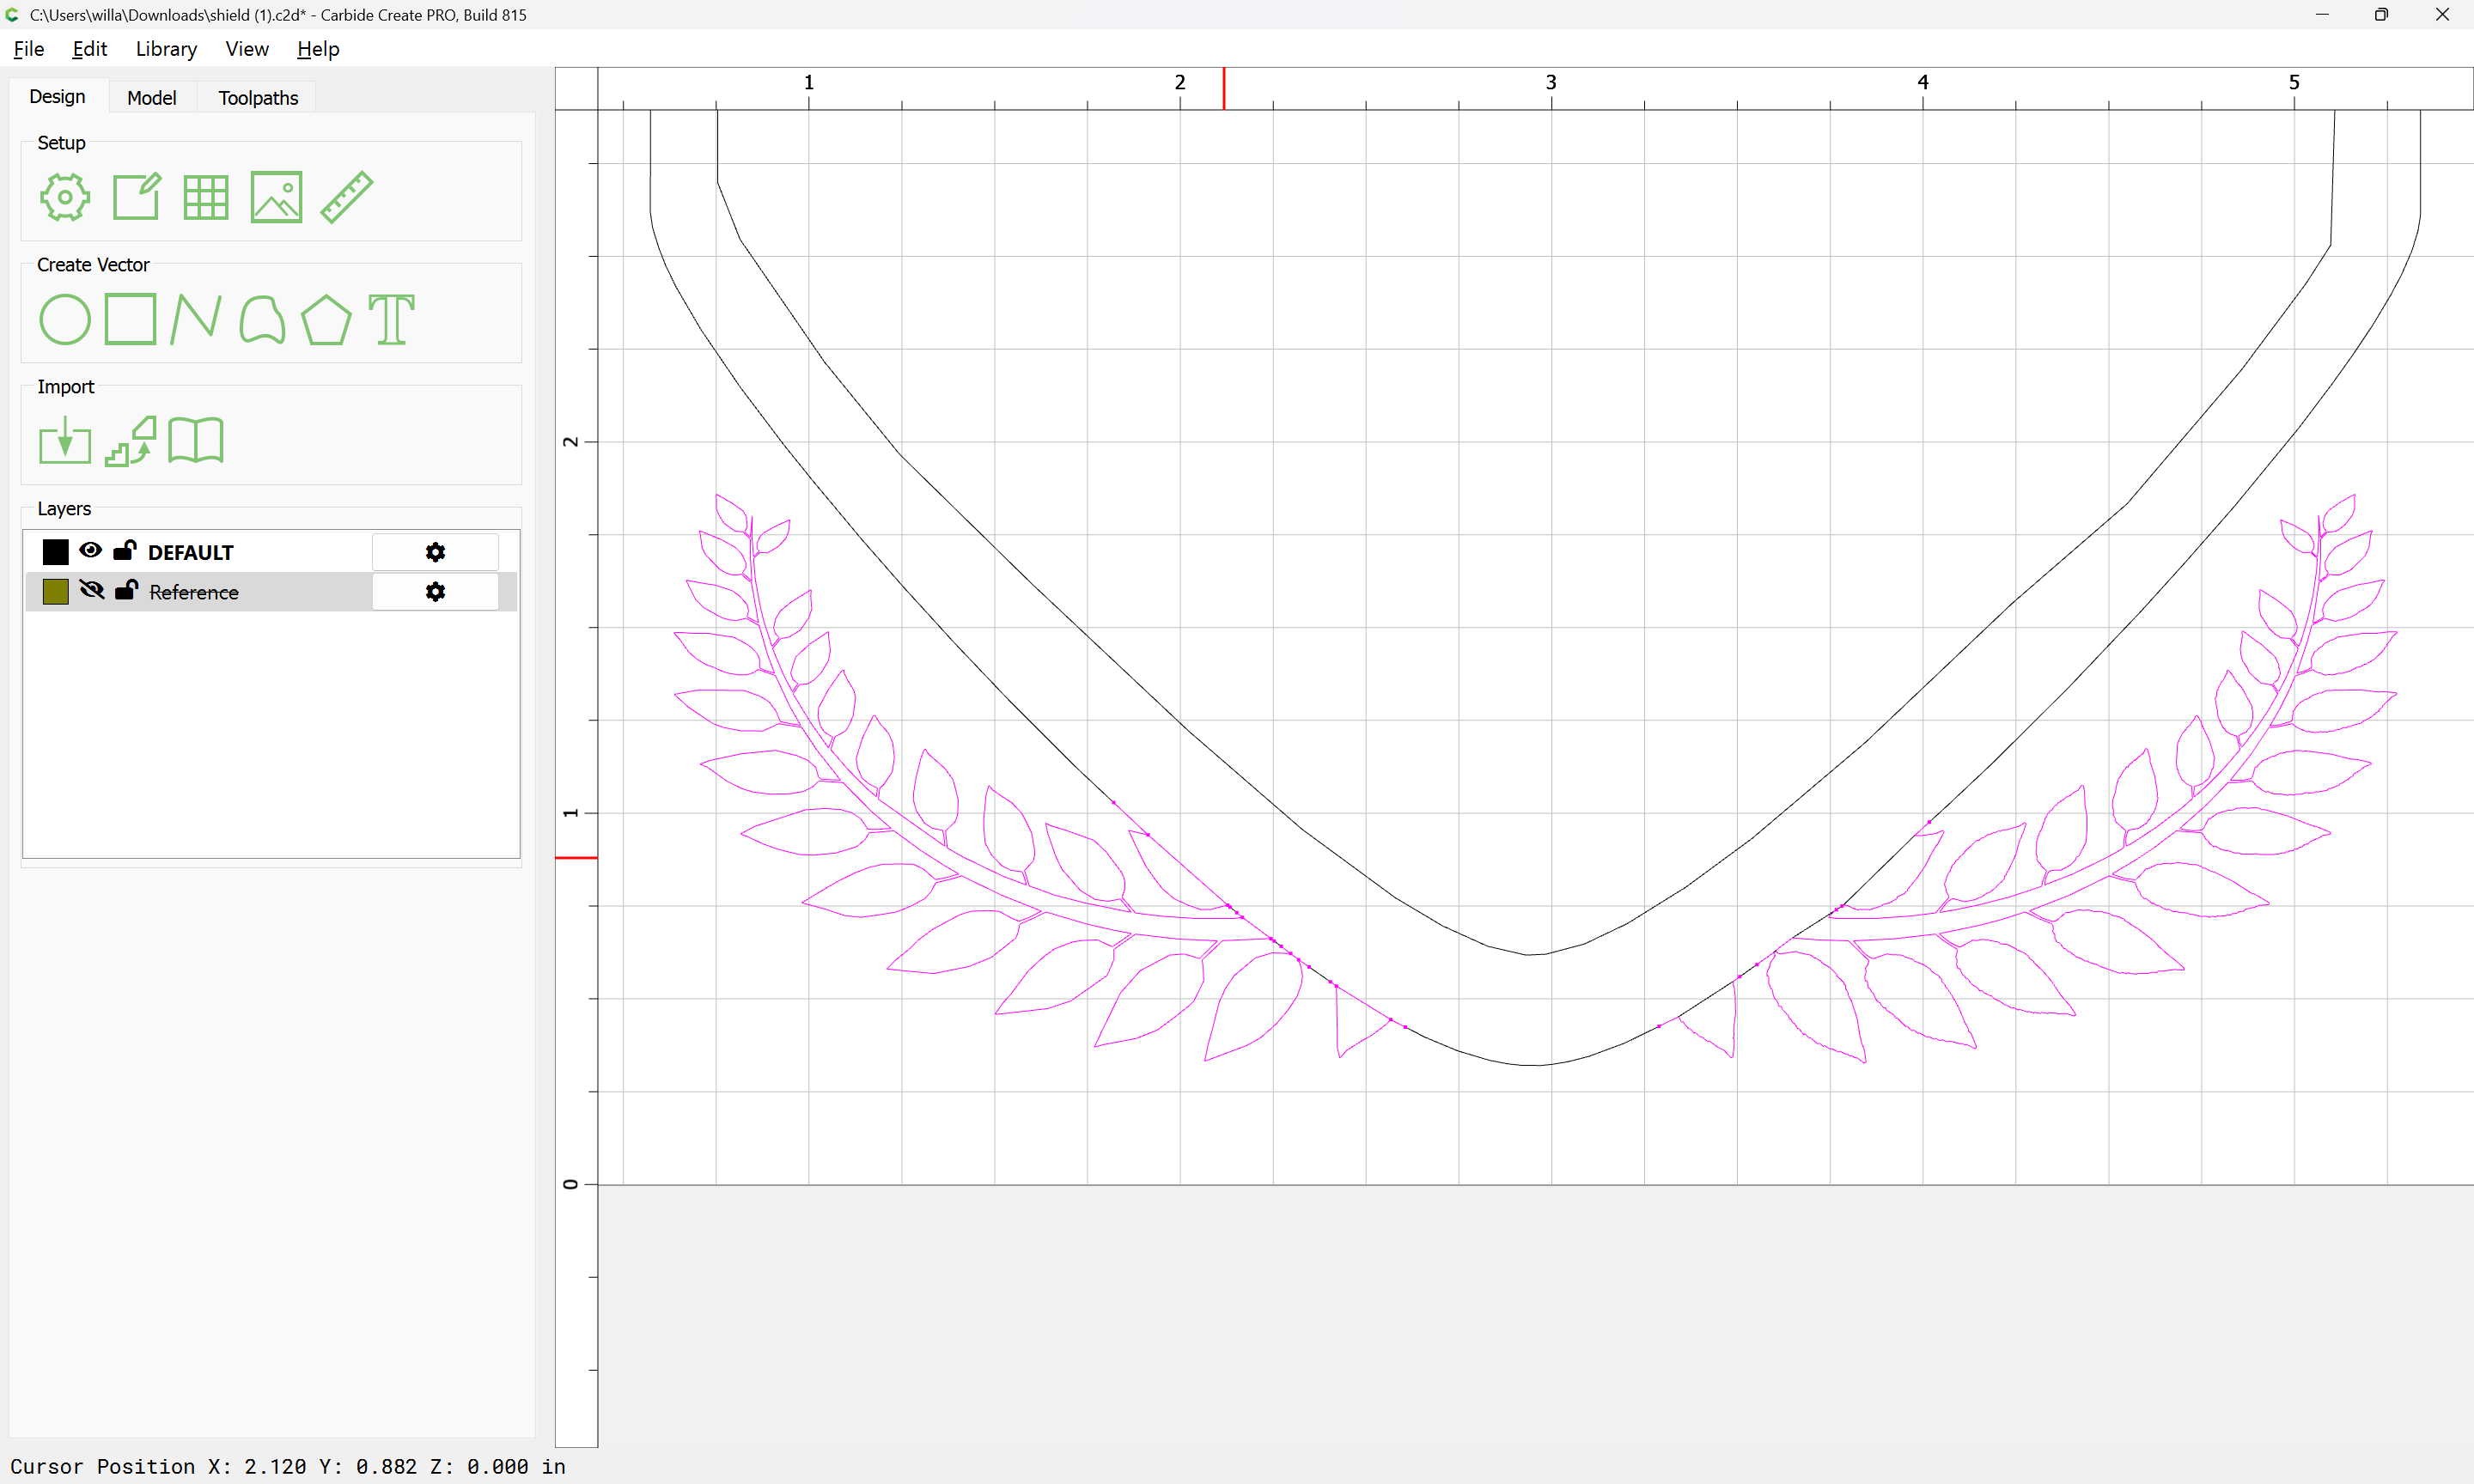Select the Curve drawing tool
The width and height of the screenshot is (2474, 1484).
click(x=262, y=320)
